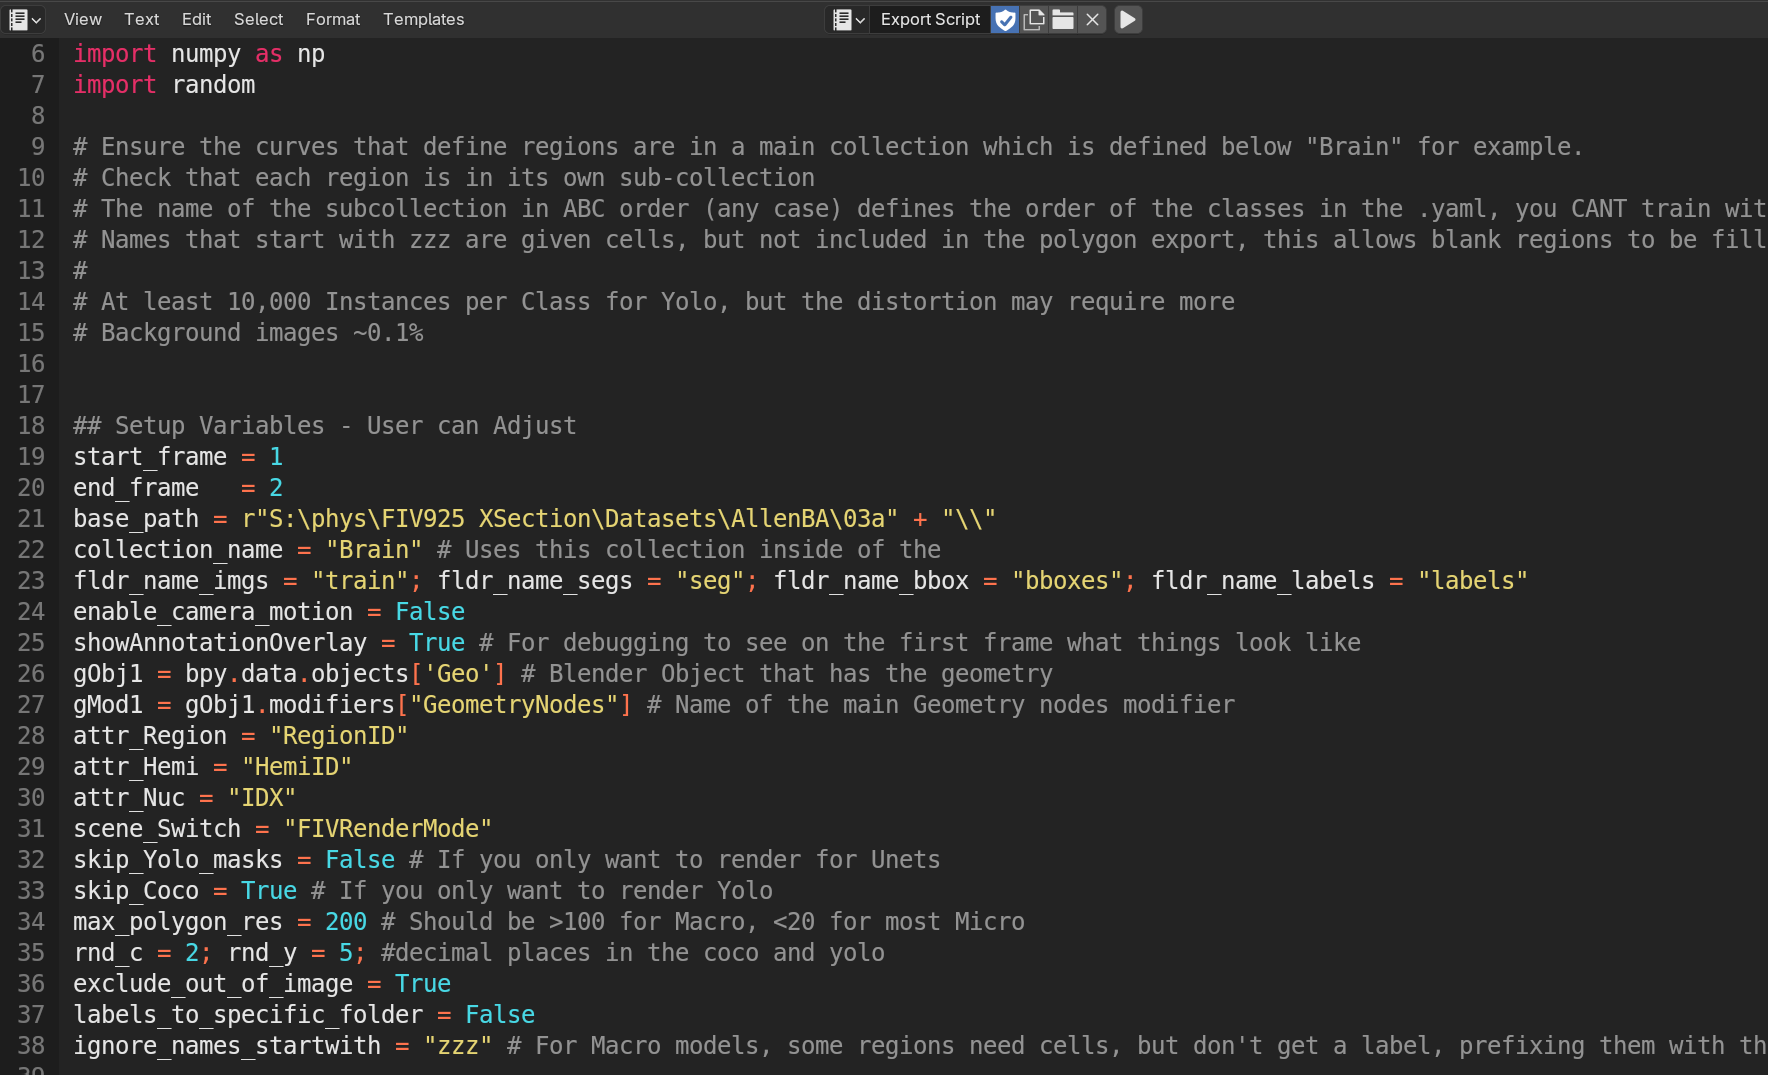Unlink the Export Script datablock via X
The width and height of the screenshot is (1768, 1075).
tap(1092, 19)
